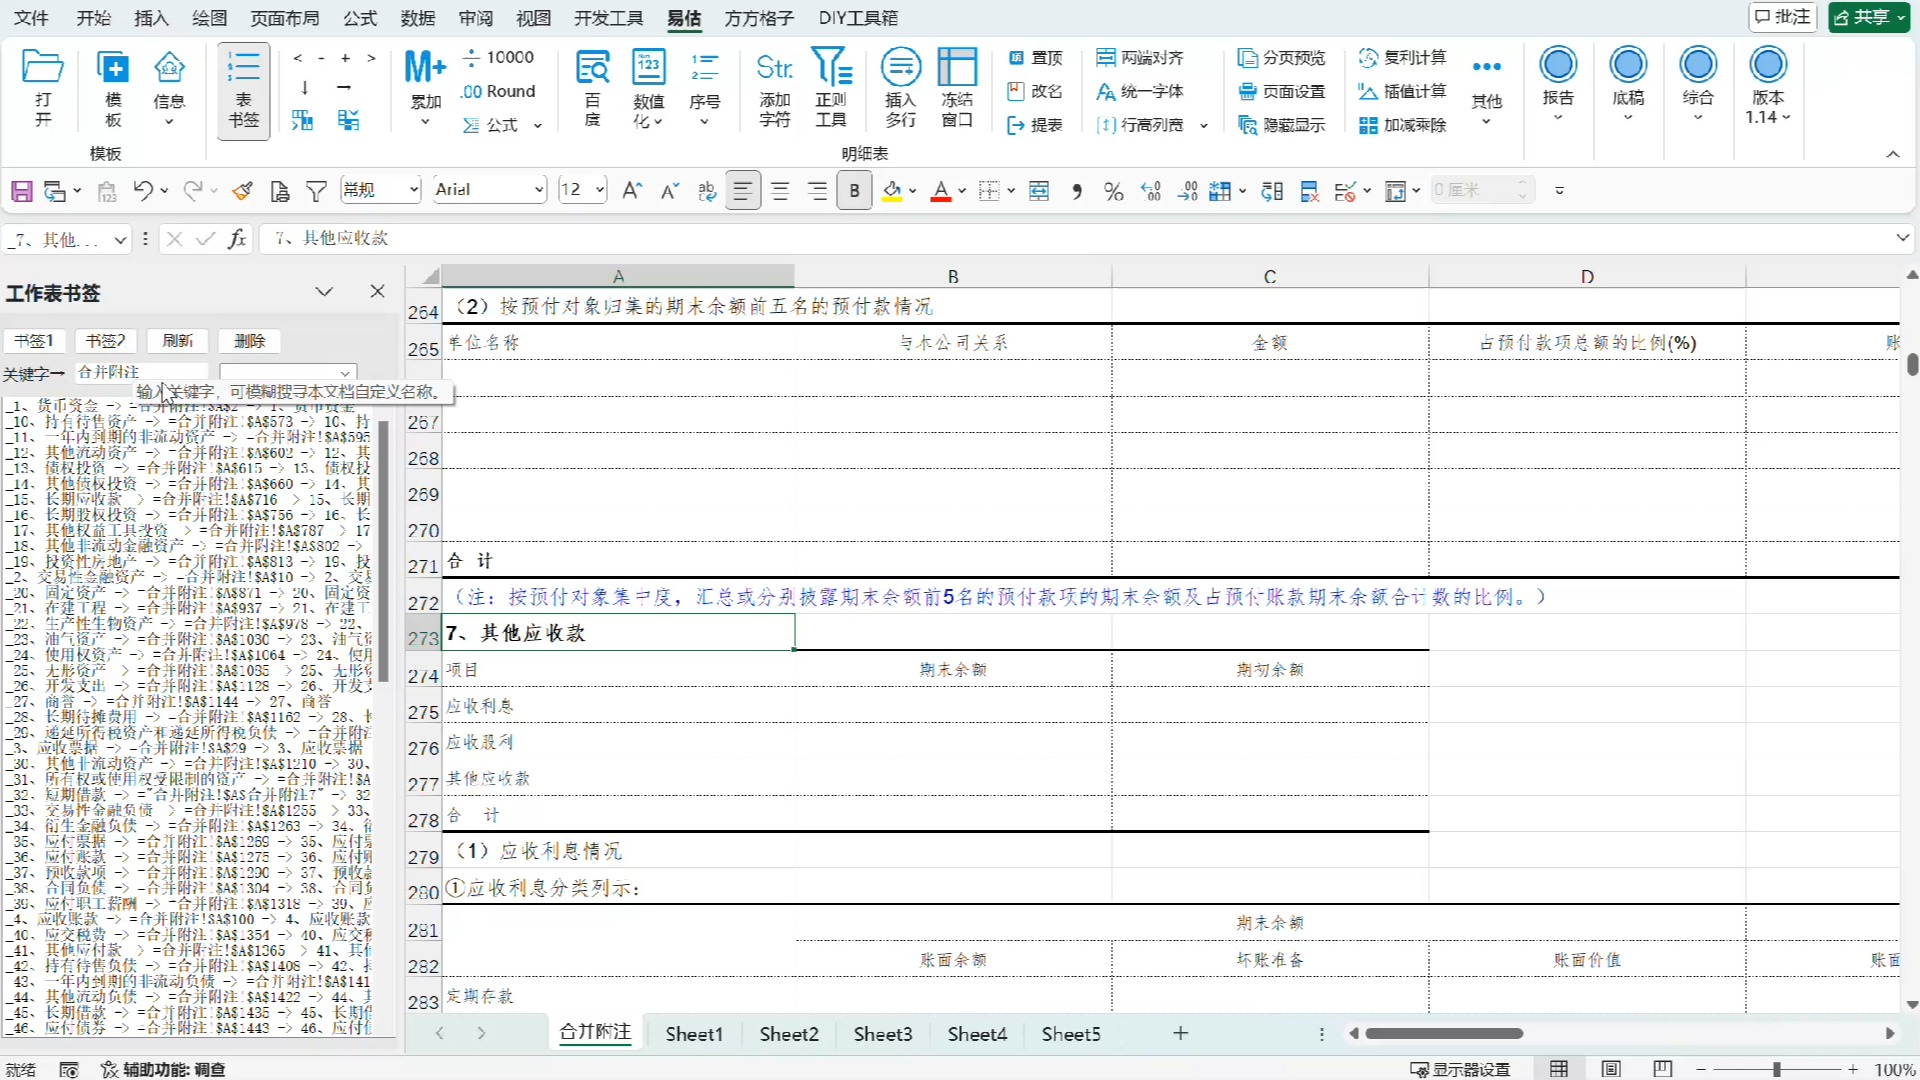Open the Arial font name dropdown

click(539, 190)
